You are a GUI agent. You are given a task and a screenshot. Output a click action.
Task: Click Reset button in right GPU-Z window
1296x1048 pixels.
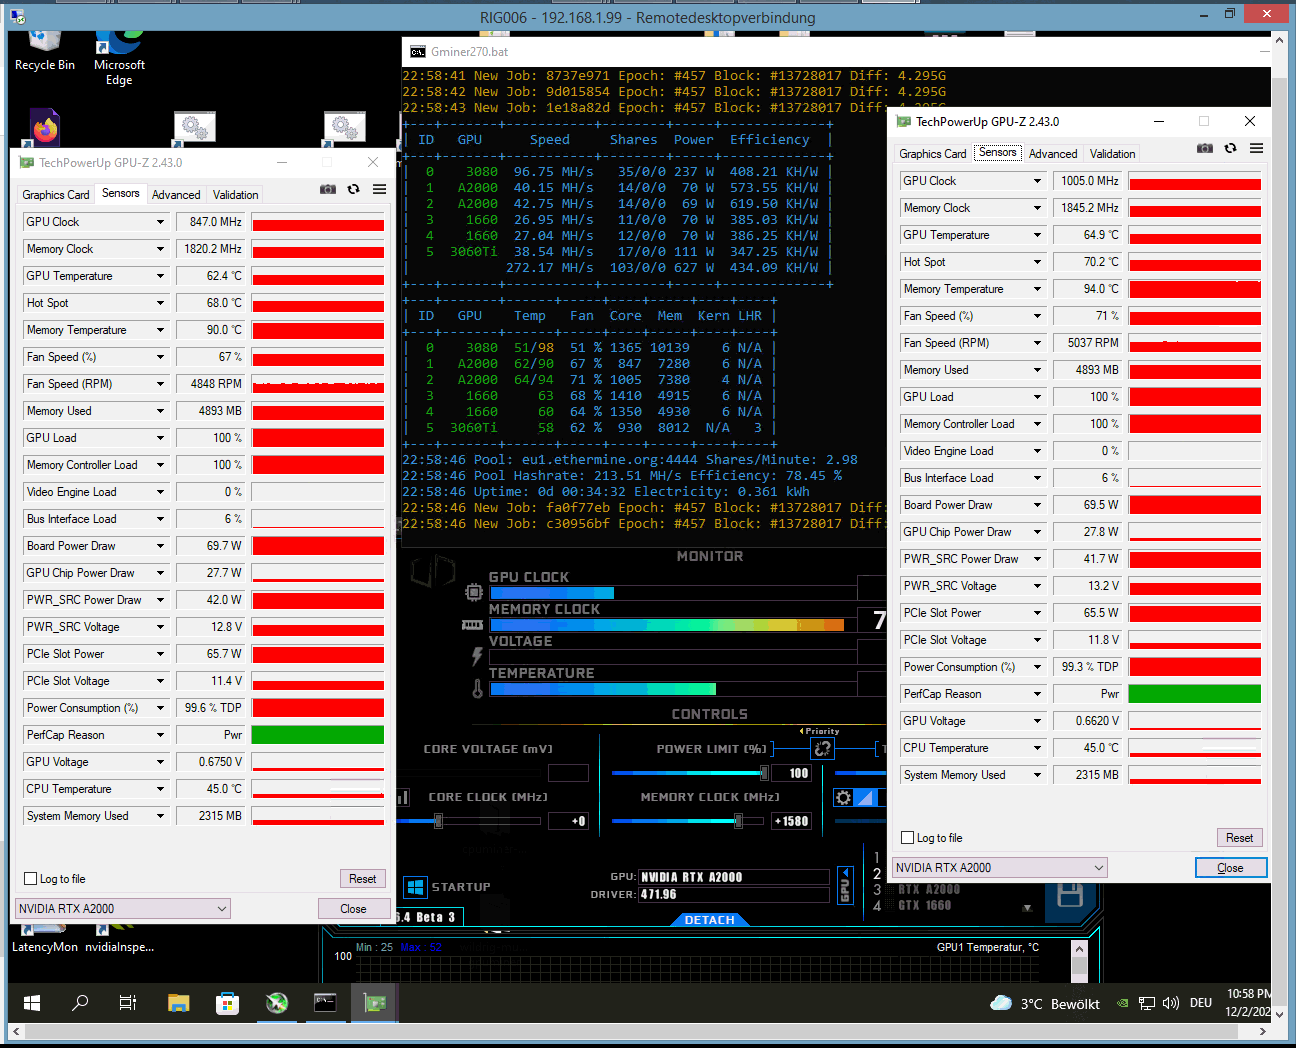coord(1240,838)
